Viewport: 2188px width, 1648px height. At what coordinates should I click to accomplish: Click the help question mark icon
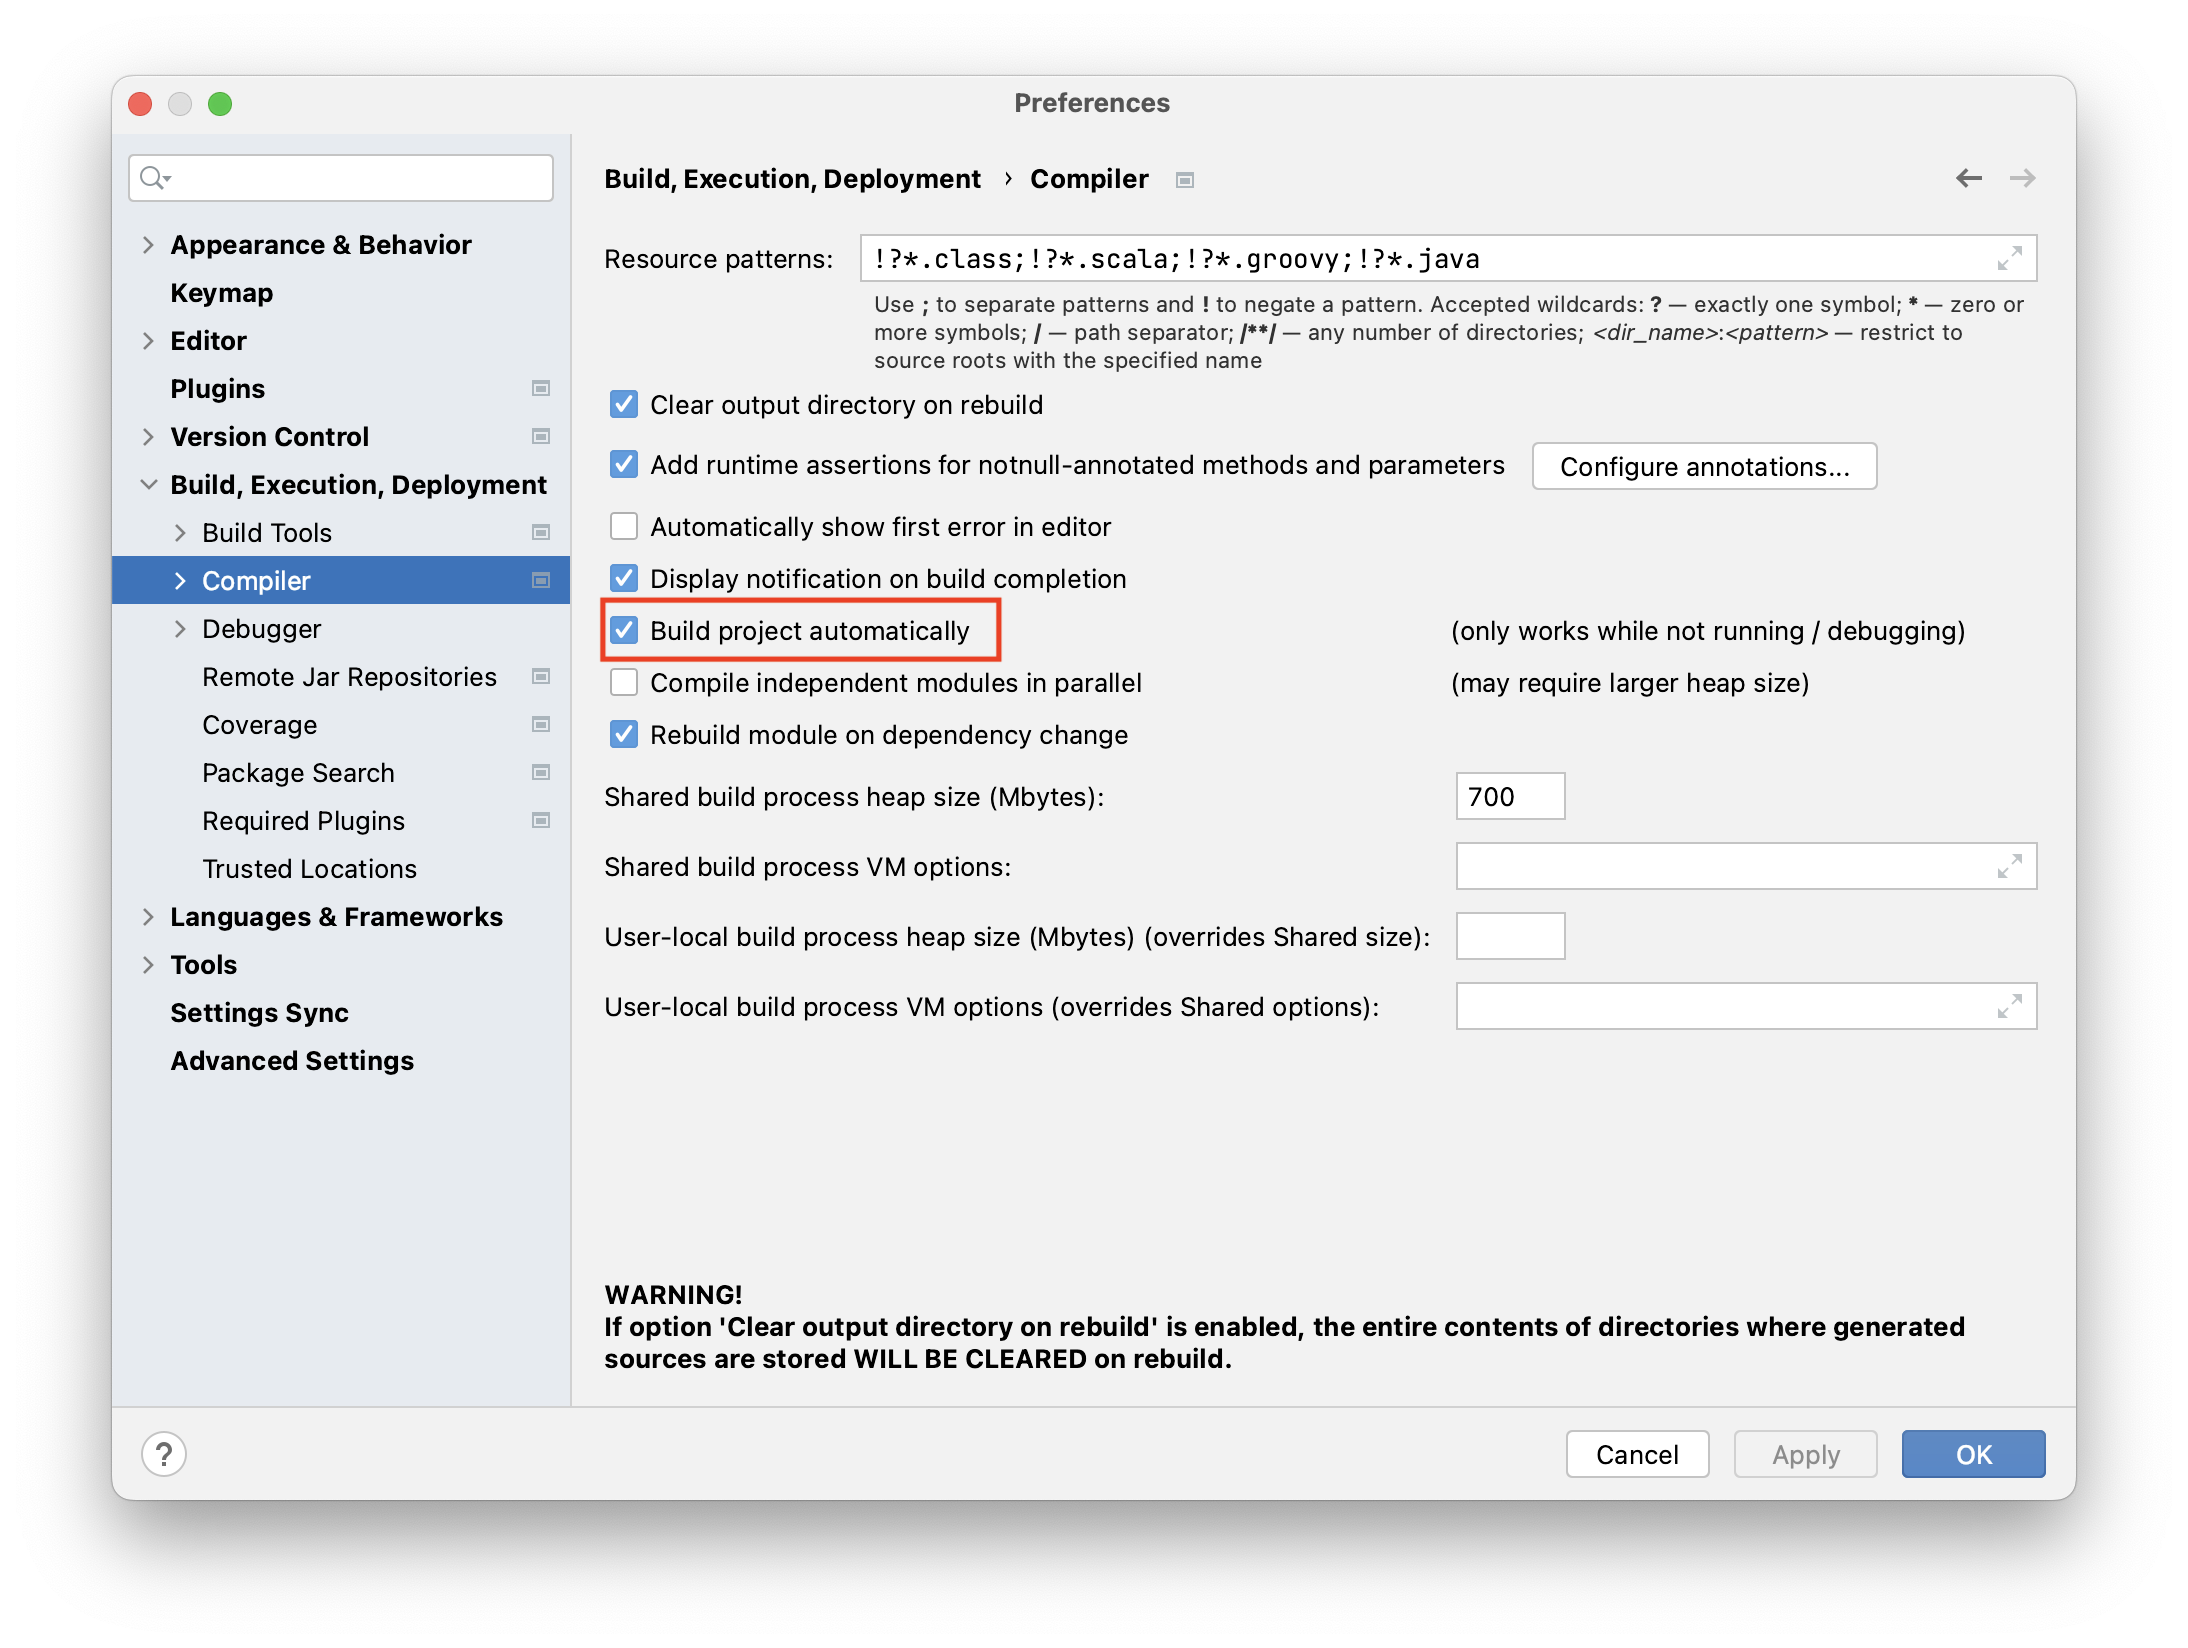click(164, 1453)
